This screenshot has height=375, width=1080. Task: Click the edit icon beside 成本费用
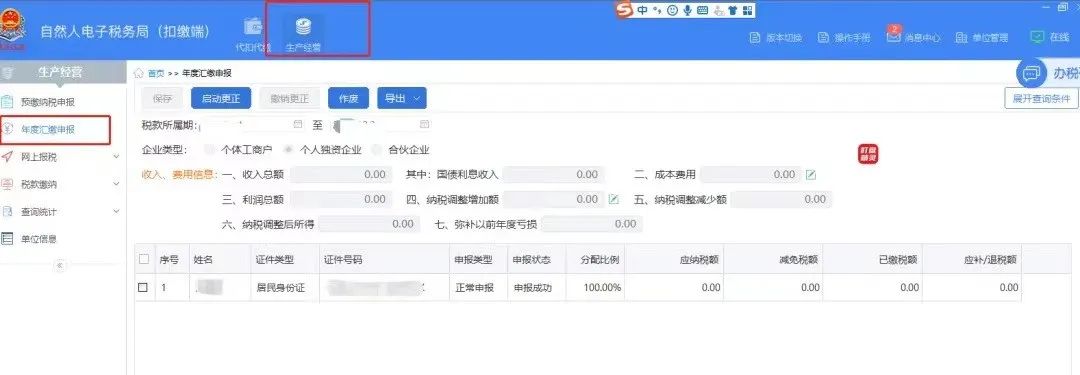tap(811, 175)
